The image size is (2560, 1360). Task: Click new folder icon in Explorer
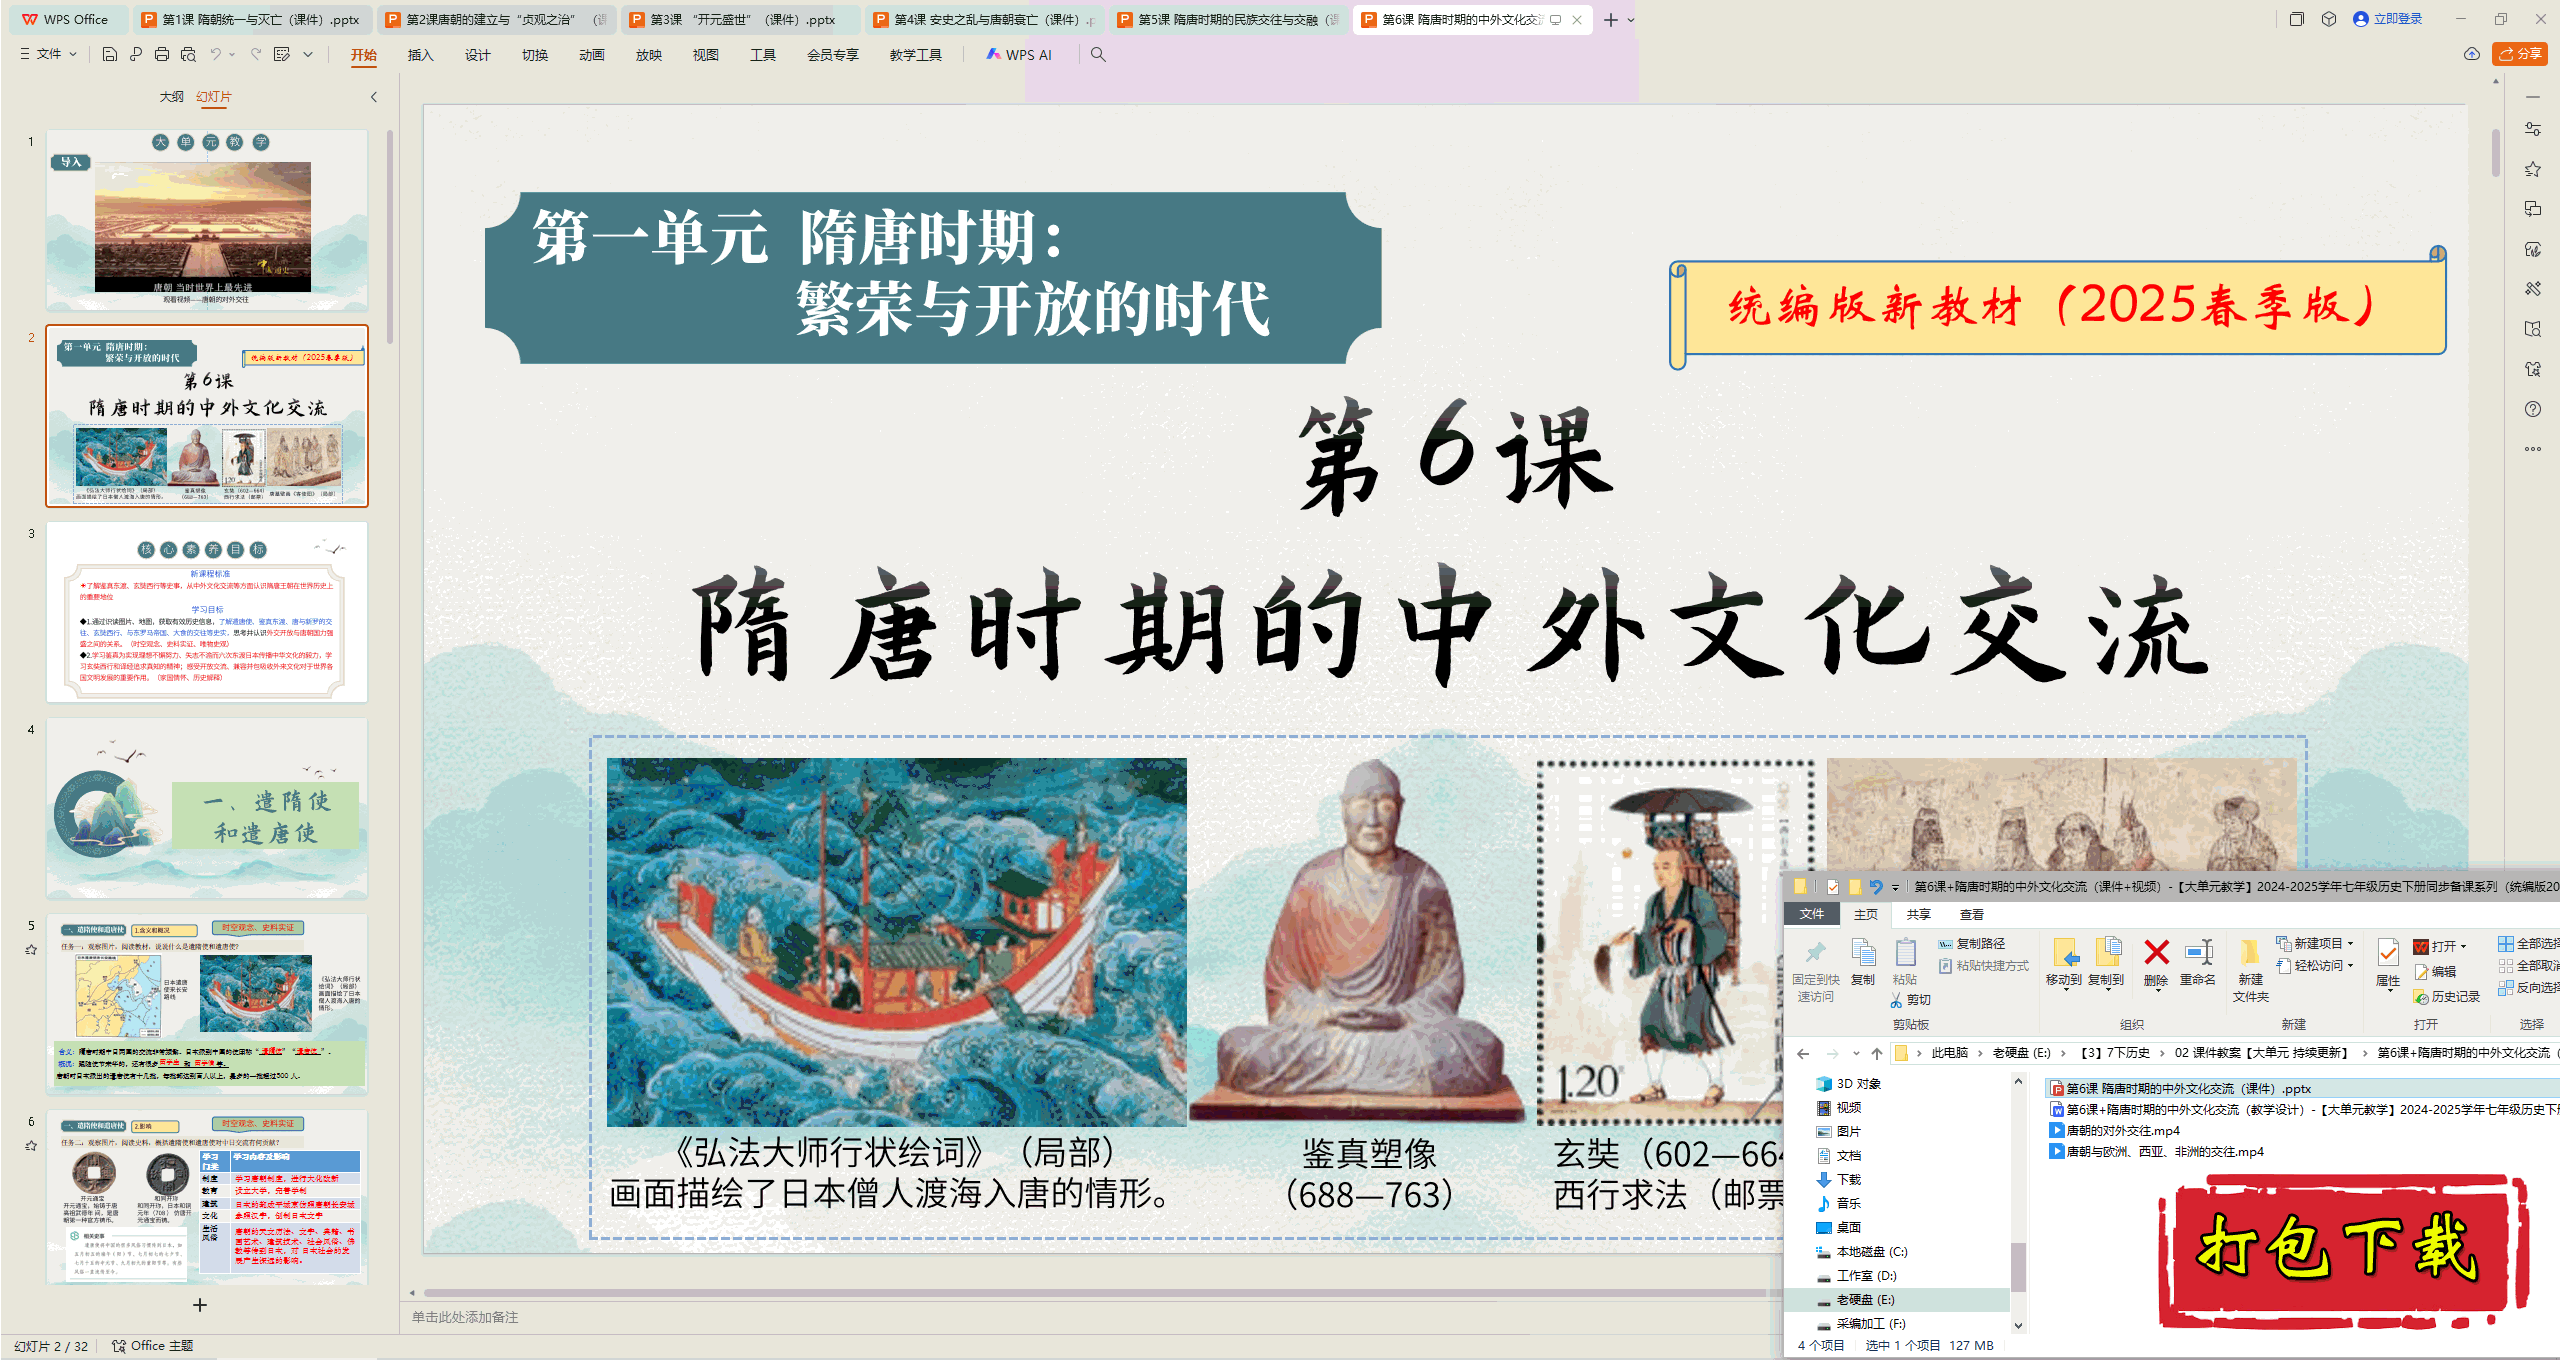pyautogui.click(x=2250, y=952)
